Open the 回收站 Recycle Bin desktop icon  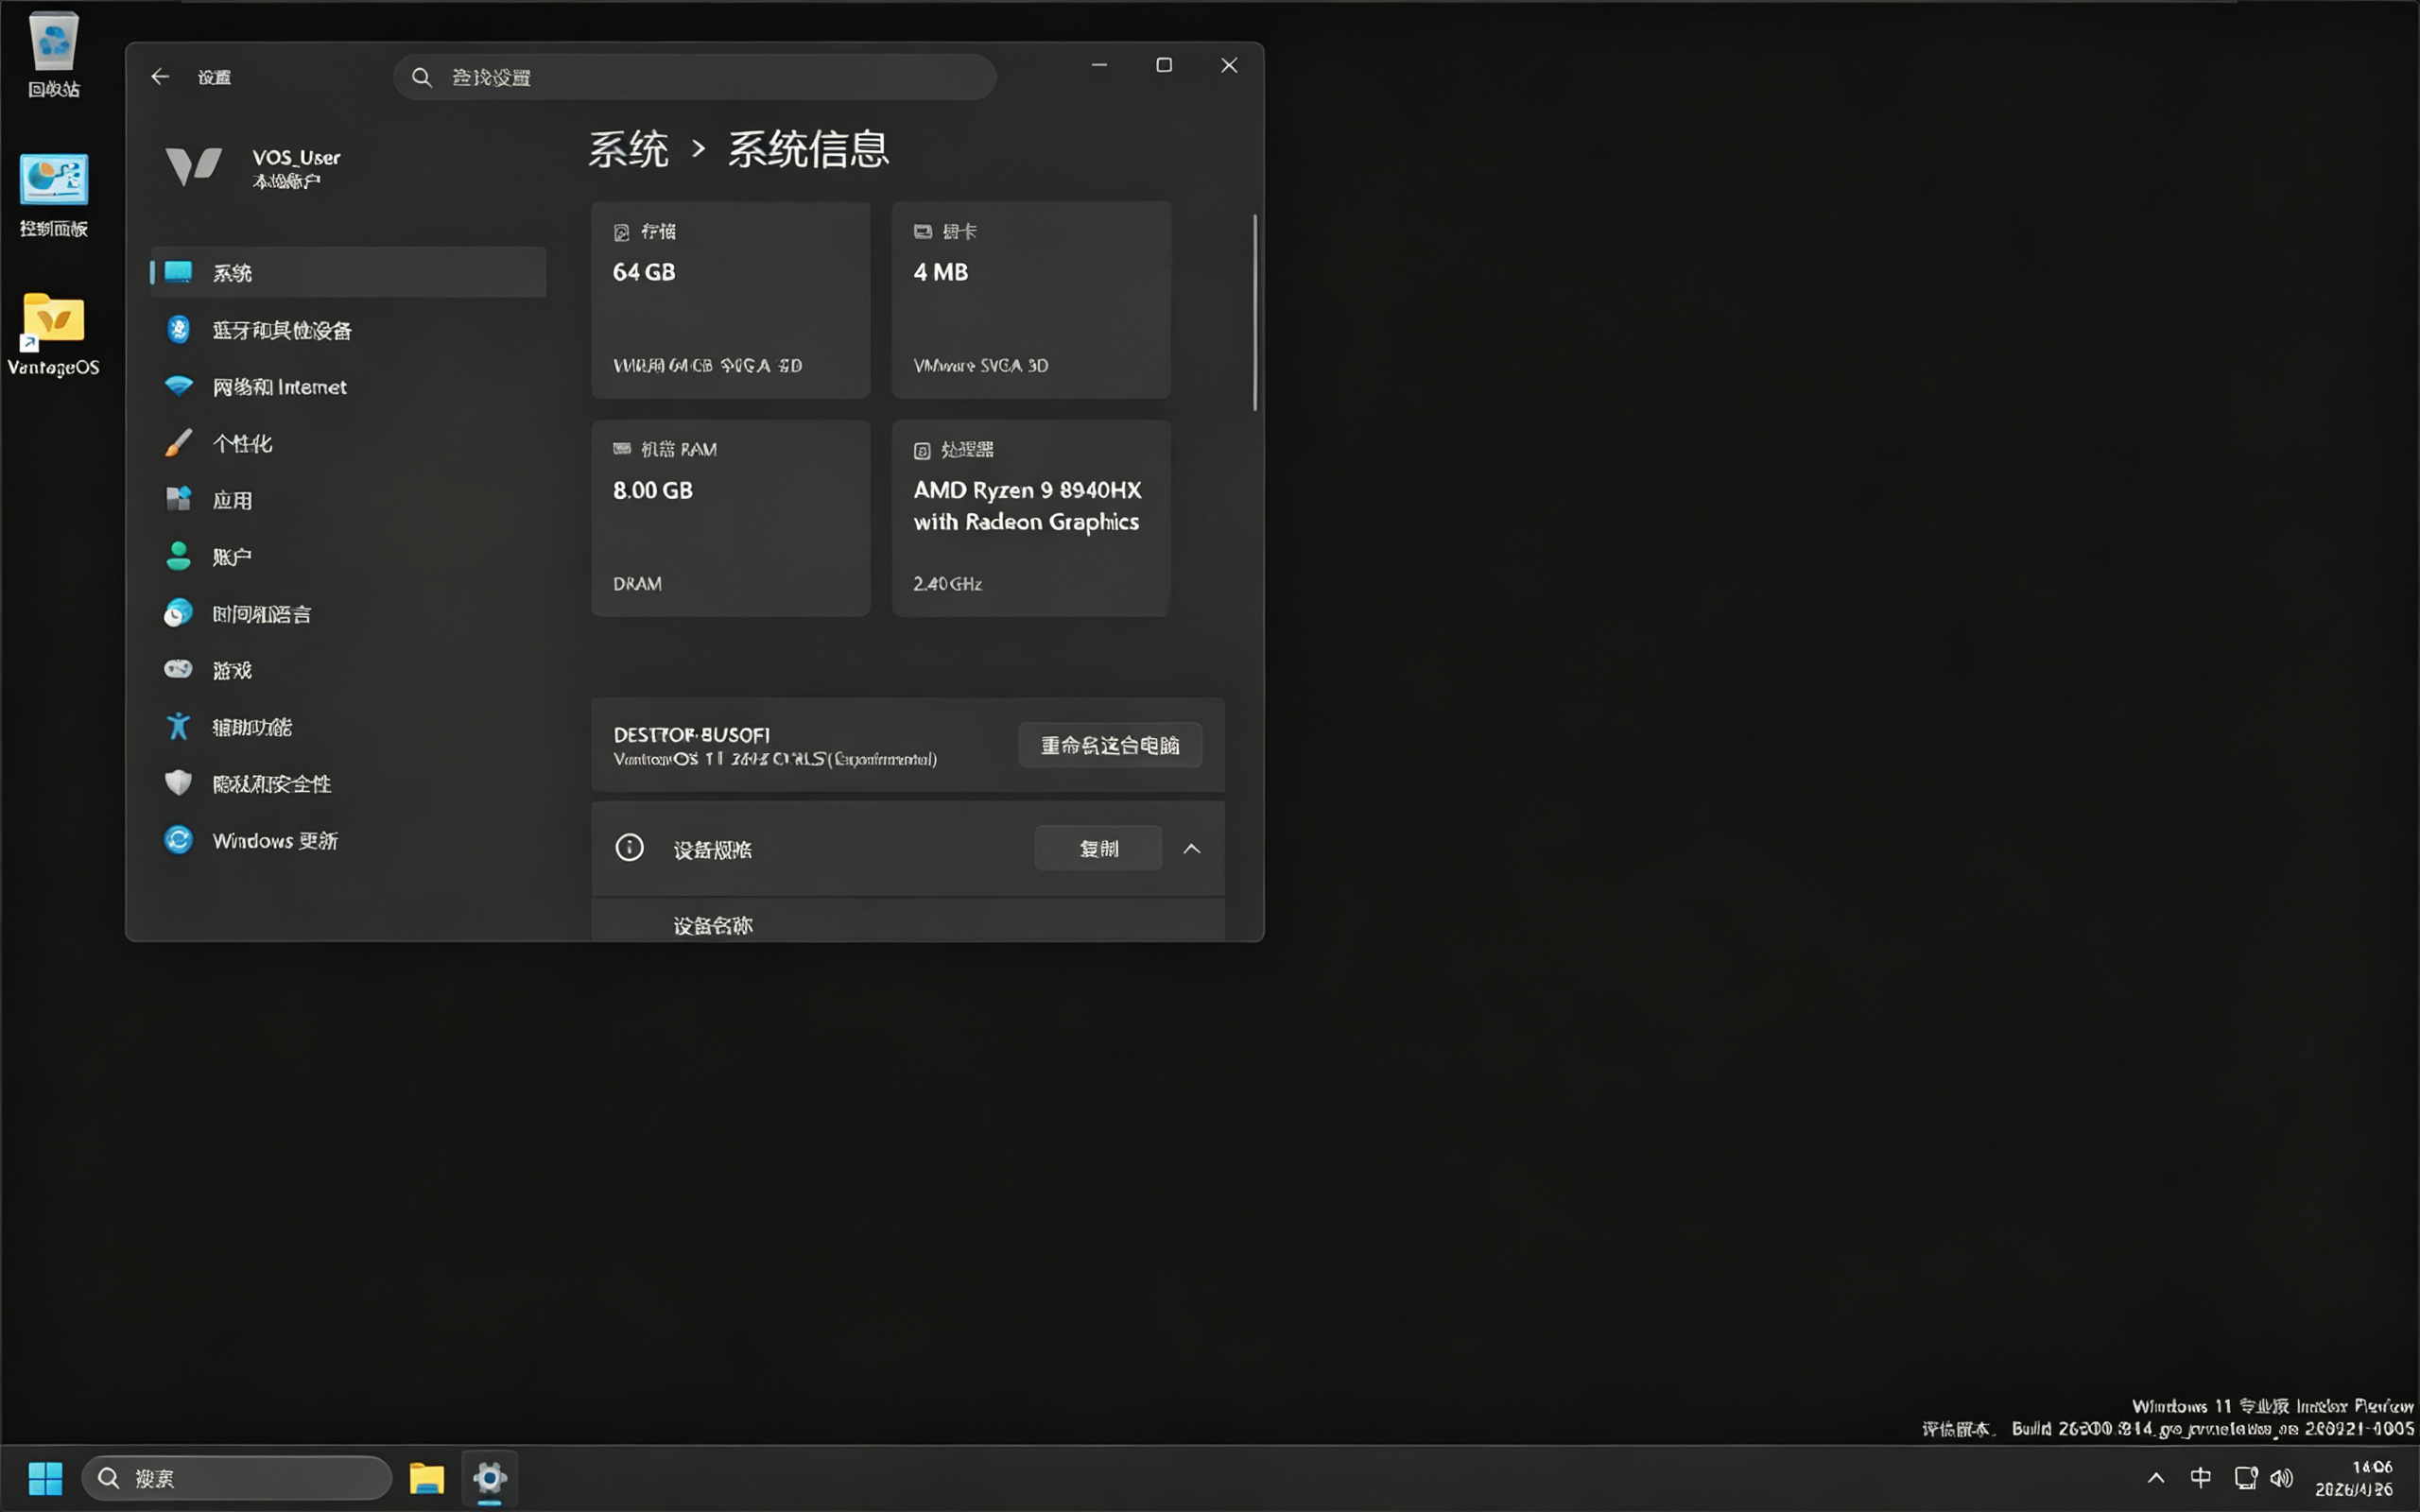pyautogui.click(x=53, y=55)
